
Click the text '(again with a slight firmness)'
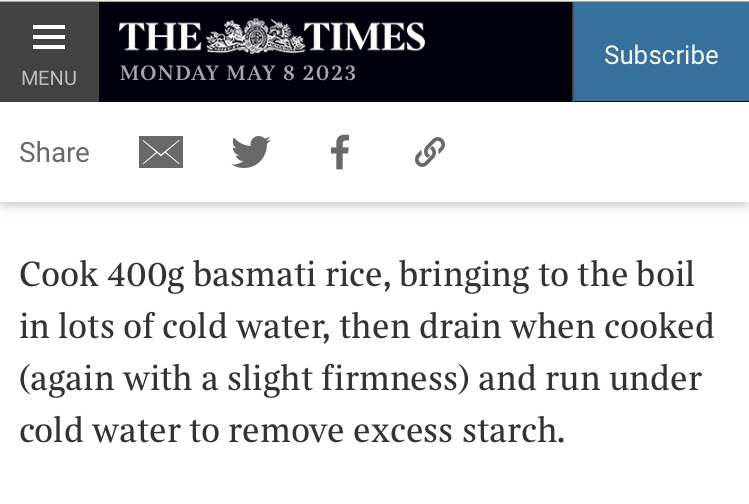(244, 379)
